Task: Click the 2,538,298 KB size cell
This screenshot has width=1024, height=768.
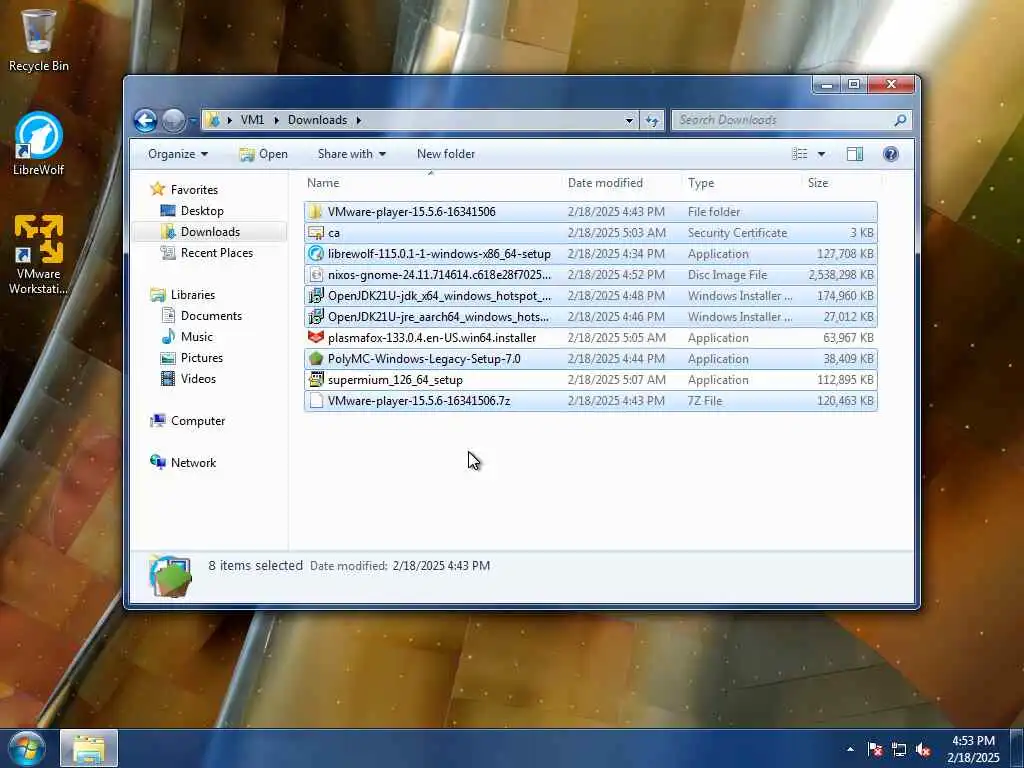Action: click(x=840, y=275)
